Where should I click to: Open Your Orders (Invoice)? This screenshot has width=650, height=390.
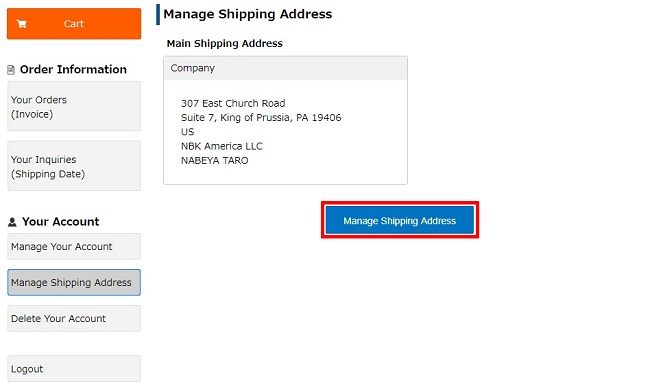coord(74,106)
